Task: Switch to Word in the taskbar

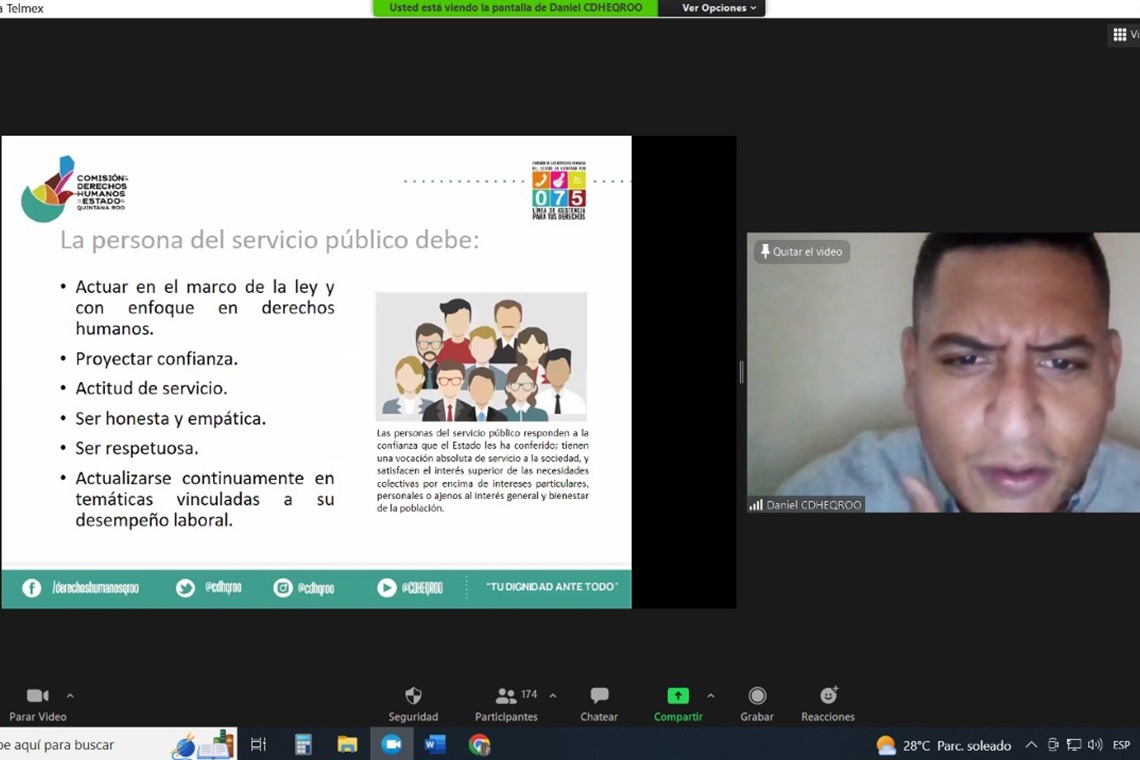Action: click(x=435, y=744)
